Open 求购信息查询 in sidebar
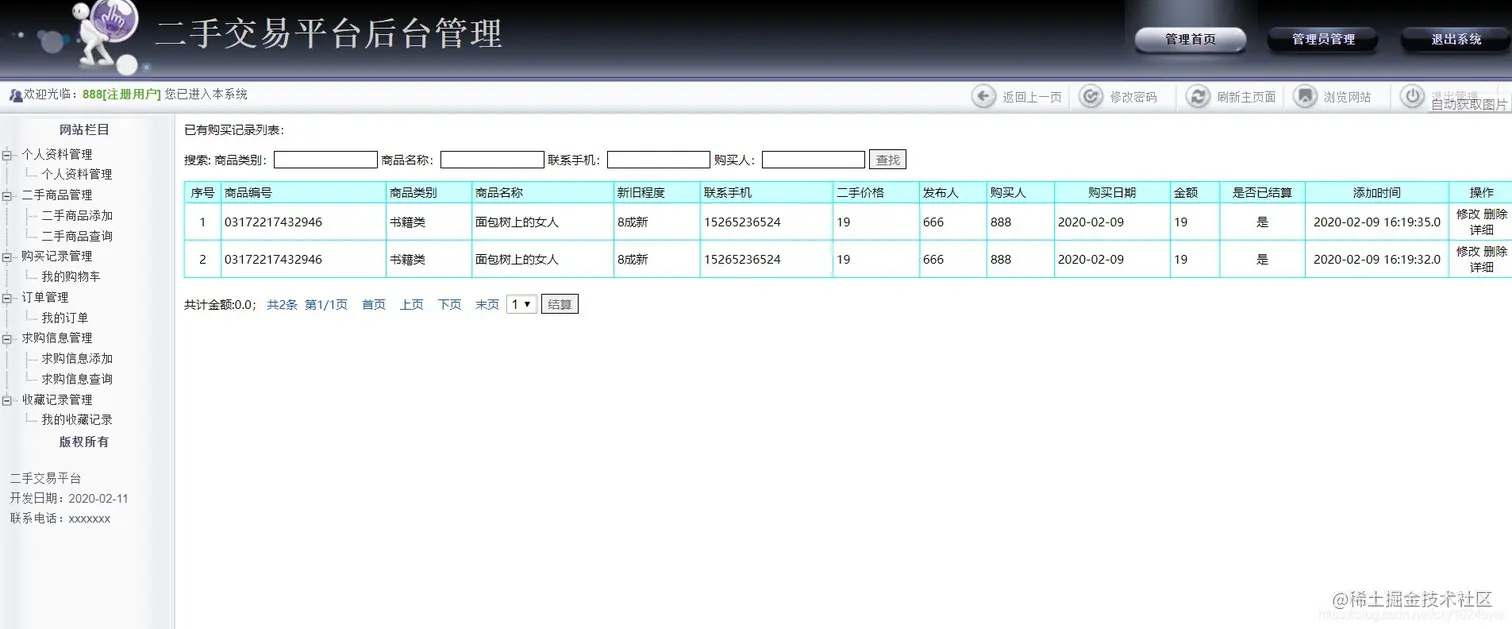 pos(77,379)
